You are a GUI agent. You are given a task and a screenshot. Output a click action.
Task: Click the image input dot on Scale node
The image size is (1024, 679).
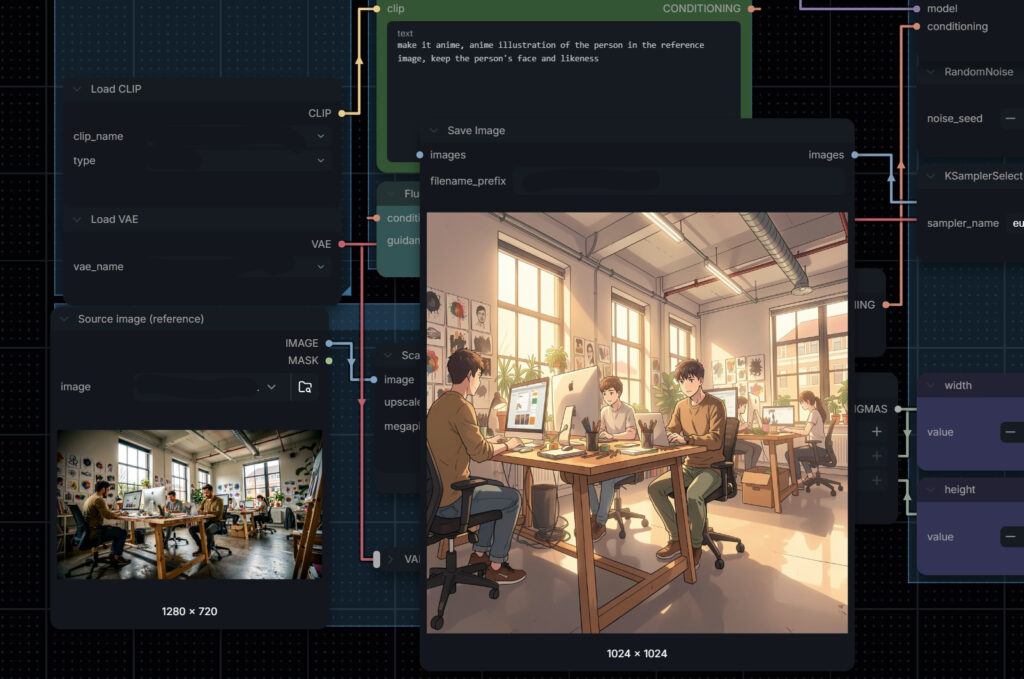[373, 379]
